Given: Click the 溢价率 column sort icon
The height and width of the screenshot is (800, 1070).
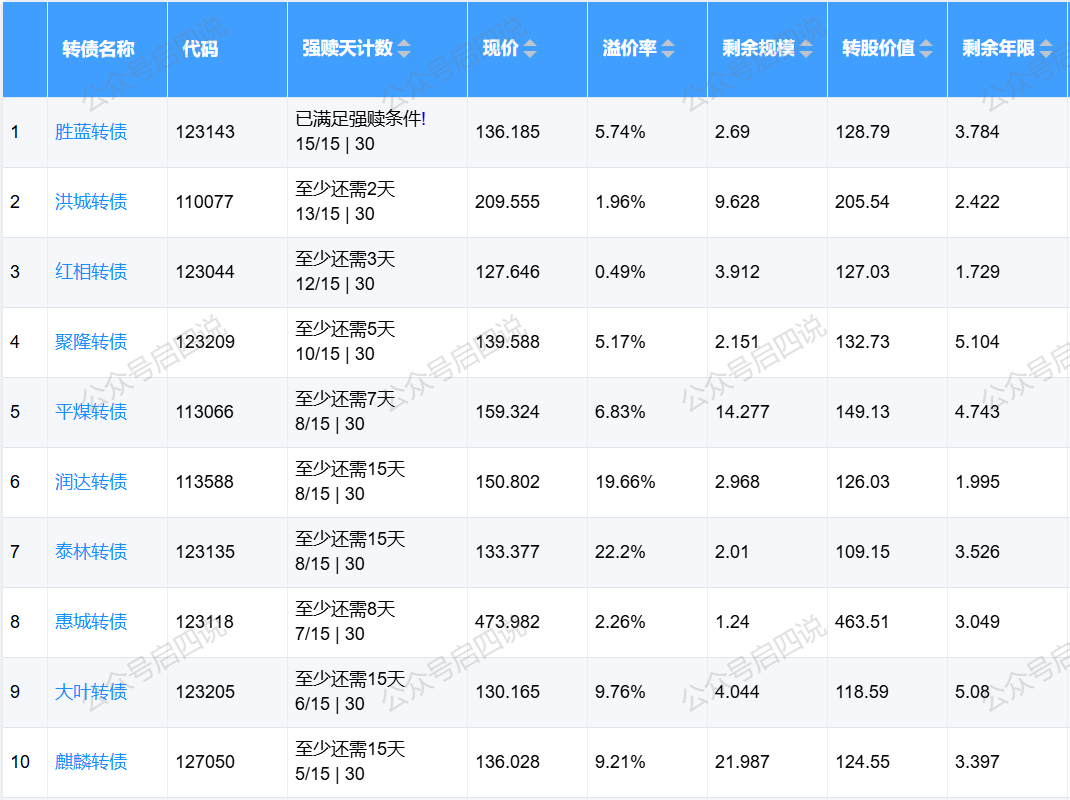Looking at the screenshot, I should 668,49.
